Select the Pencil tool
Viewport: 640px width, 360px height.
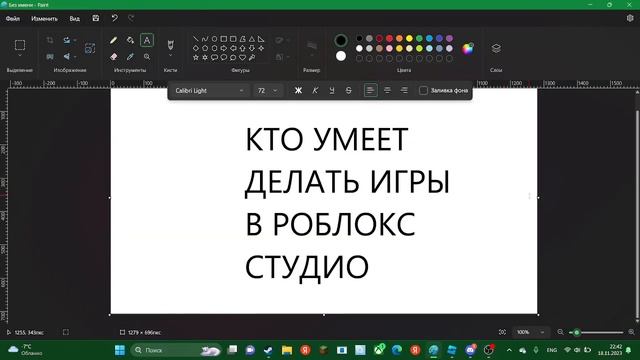point(113,40)
